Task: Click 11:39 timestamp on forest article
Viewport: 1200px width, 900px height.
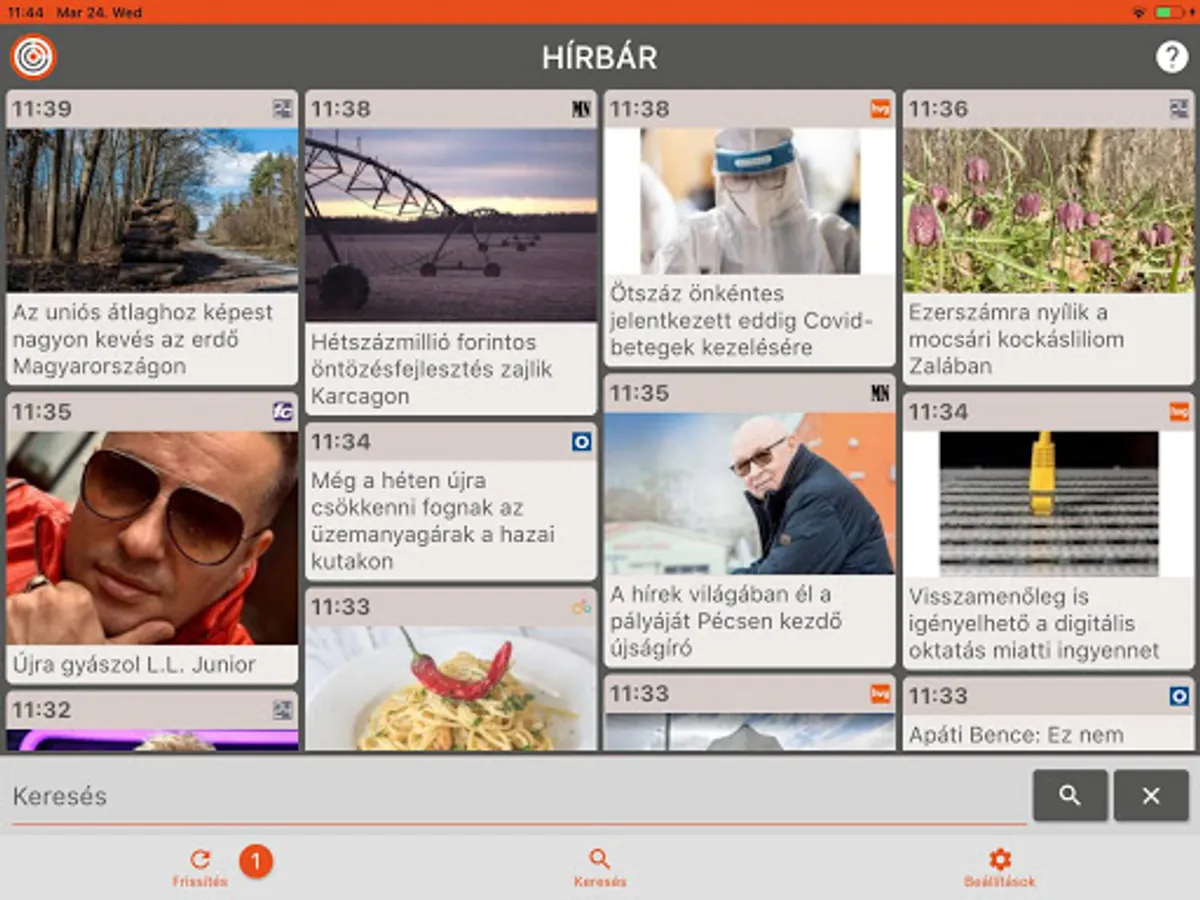Action: pyautogui.click(x=42, y=109)
